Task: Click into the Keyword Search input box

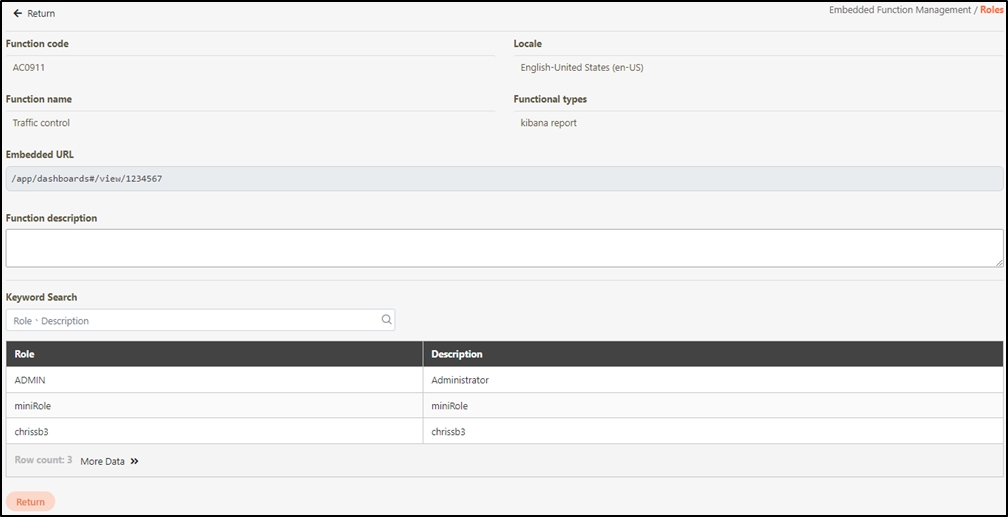Action: 190,320
